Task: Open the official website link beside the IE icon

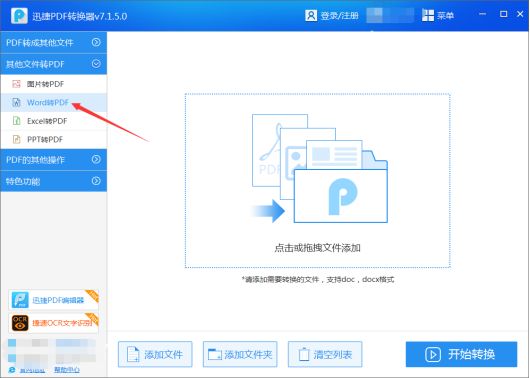Action: pos(32,371)
